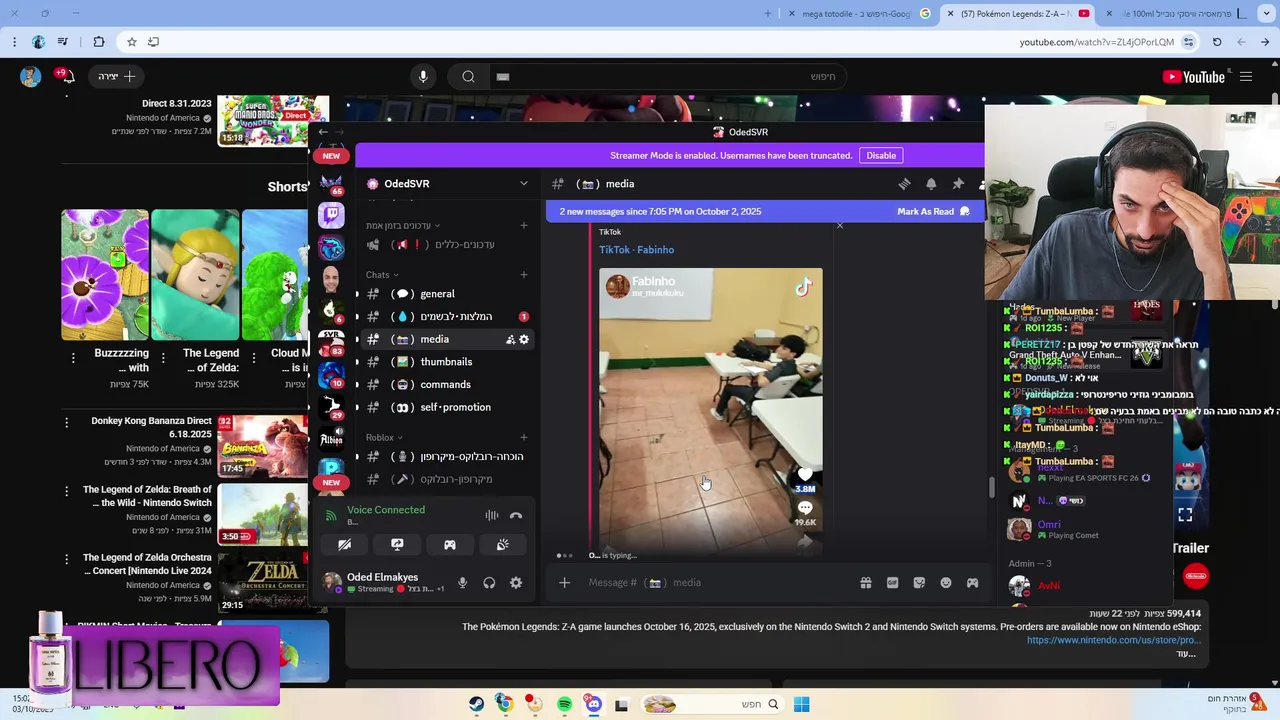Open Steam from Windows taskbar
This screenshot has width=1280, height=720.
476,705
